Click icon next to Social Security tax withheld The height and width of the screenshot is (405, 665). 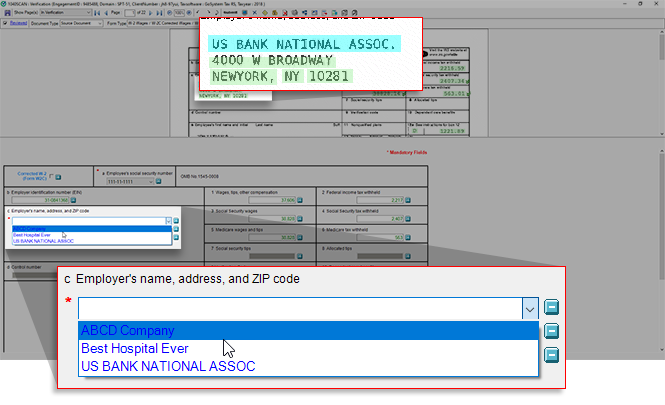[x=411, y=218]
